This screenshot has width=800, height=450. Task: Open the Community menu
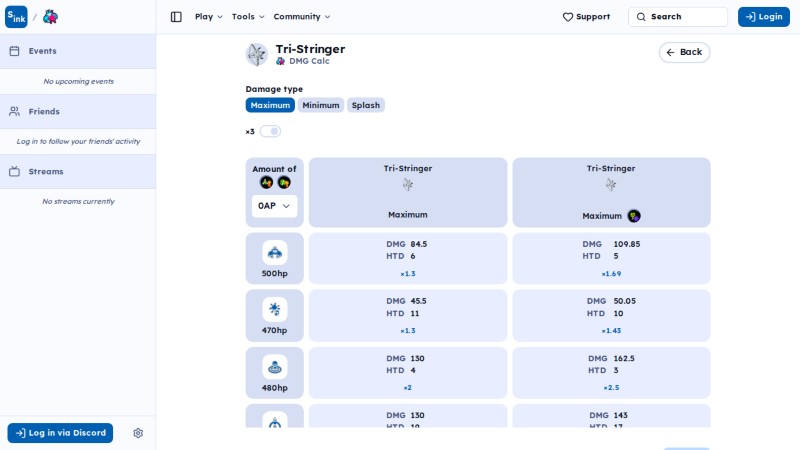[302, 17]
